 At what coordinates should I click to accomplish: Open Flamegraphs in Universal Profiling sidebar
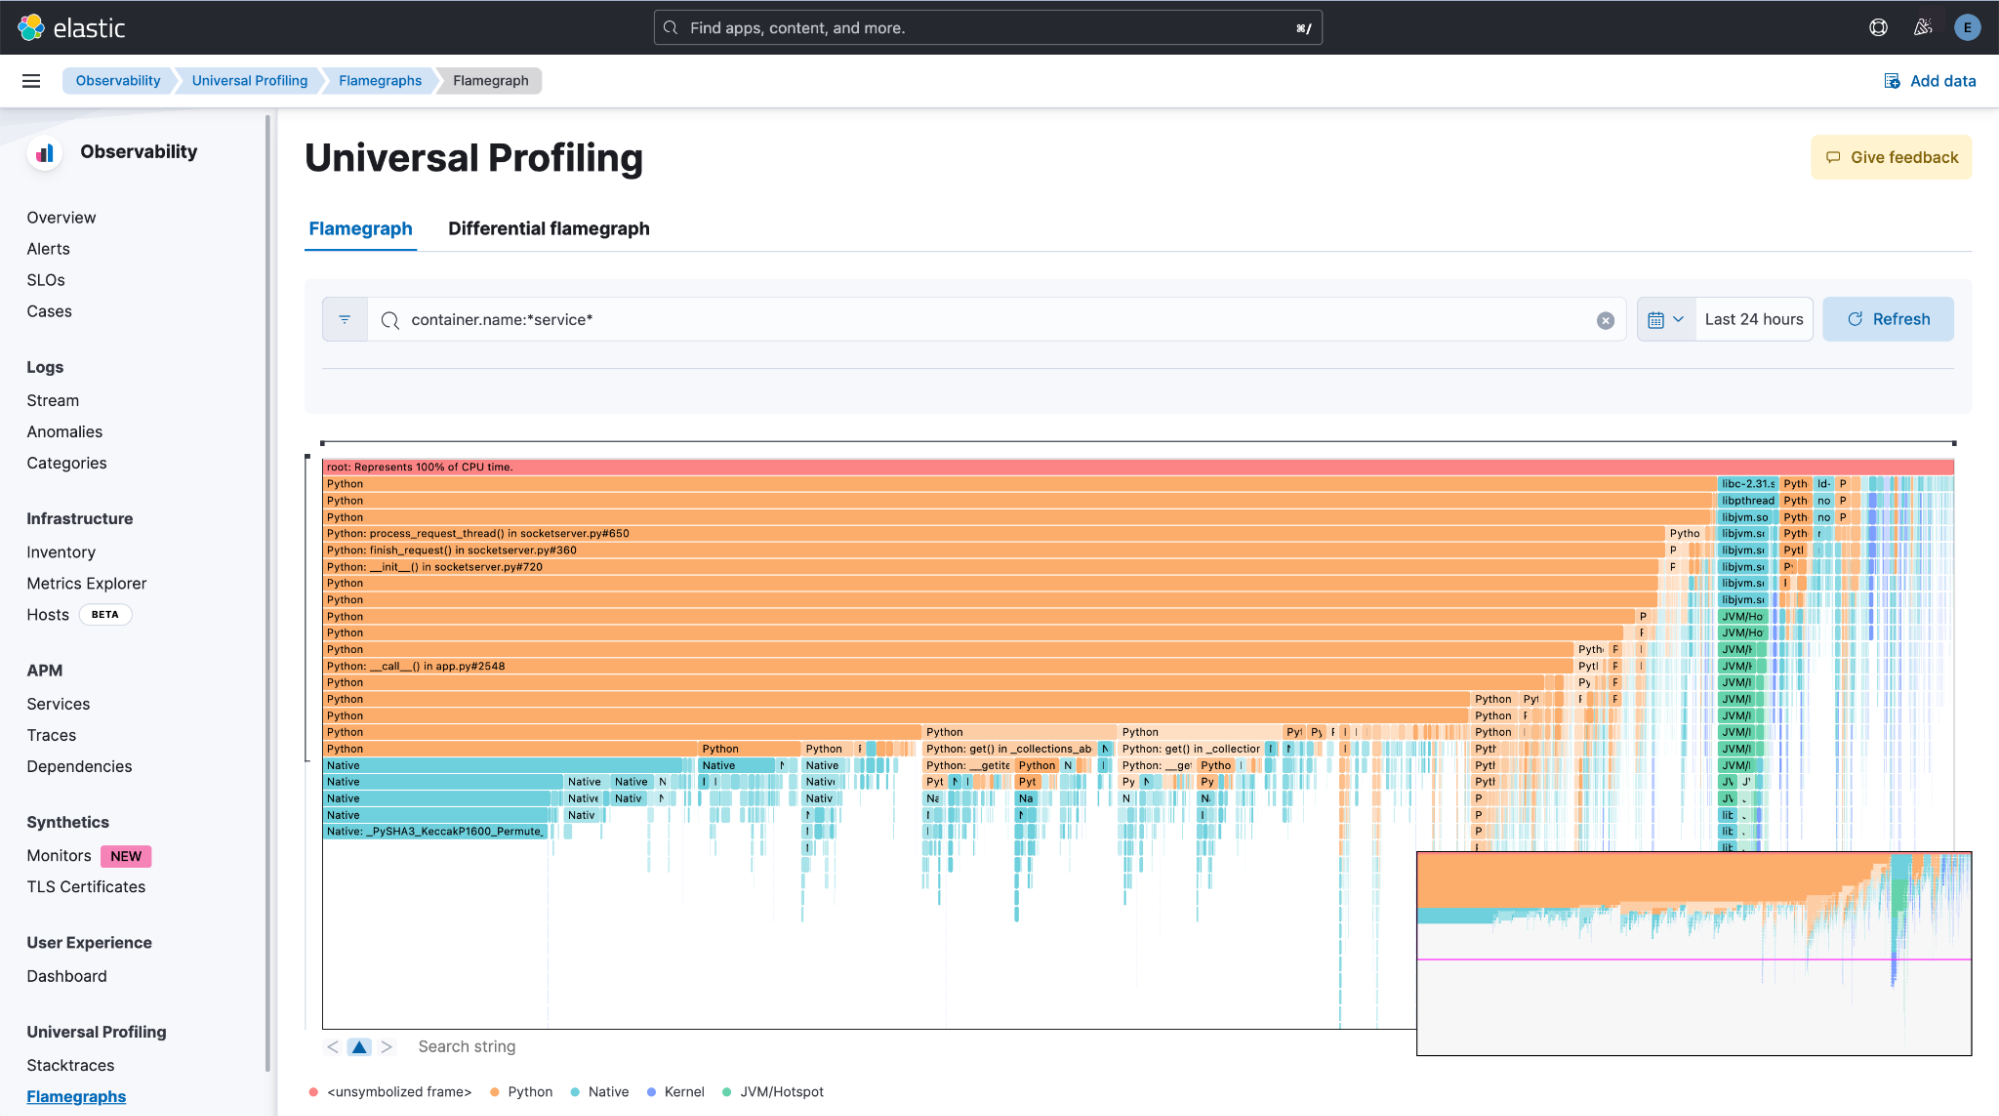[77, 1095]
